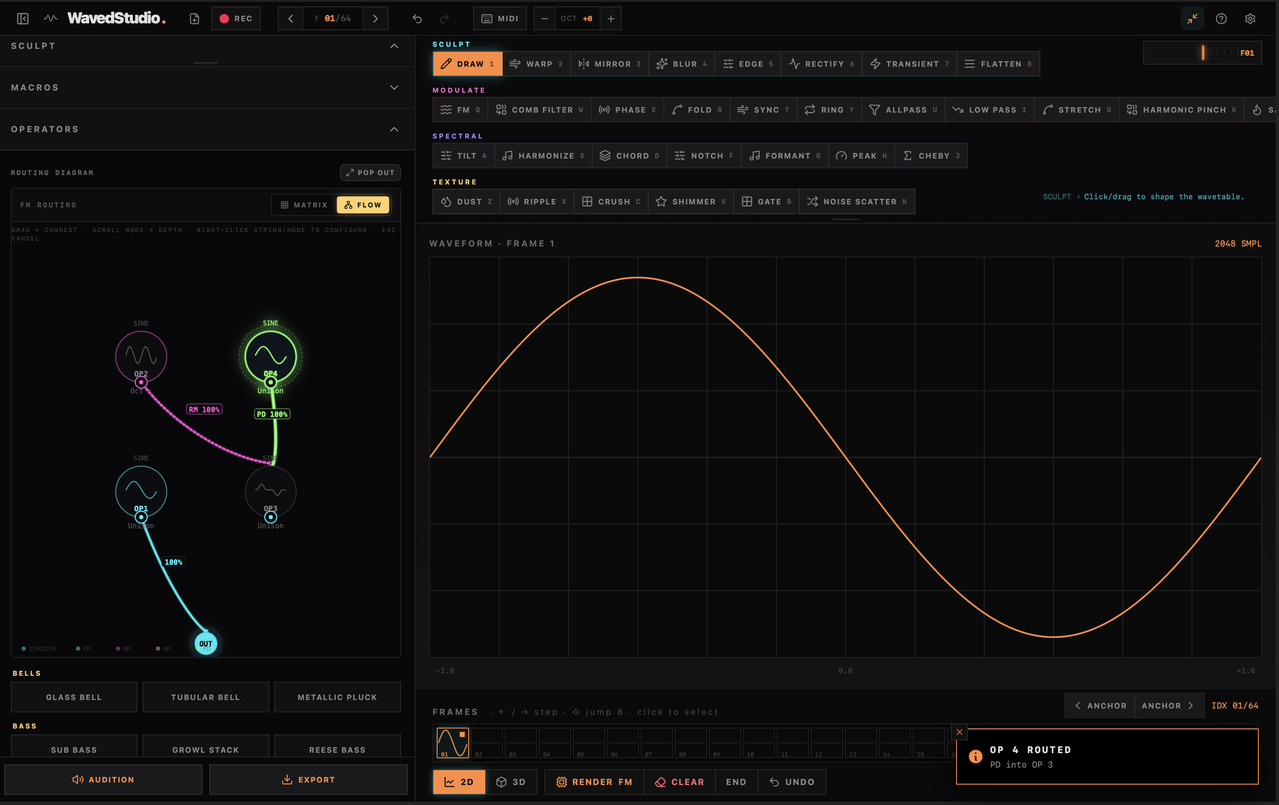Load the Glass Bell preset

tap(74, 697)
